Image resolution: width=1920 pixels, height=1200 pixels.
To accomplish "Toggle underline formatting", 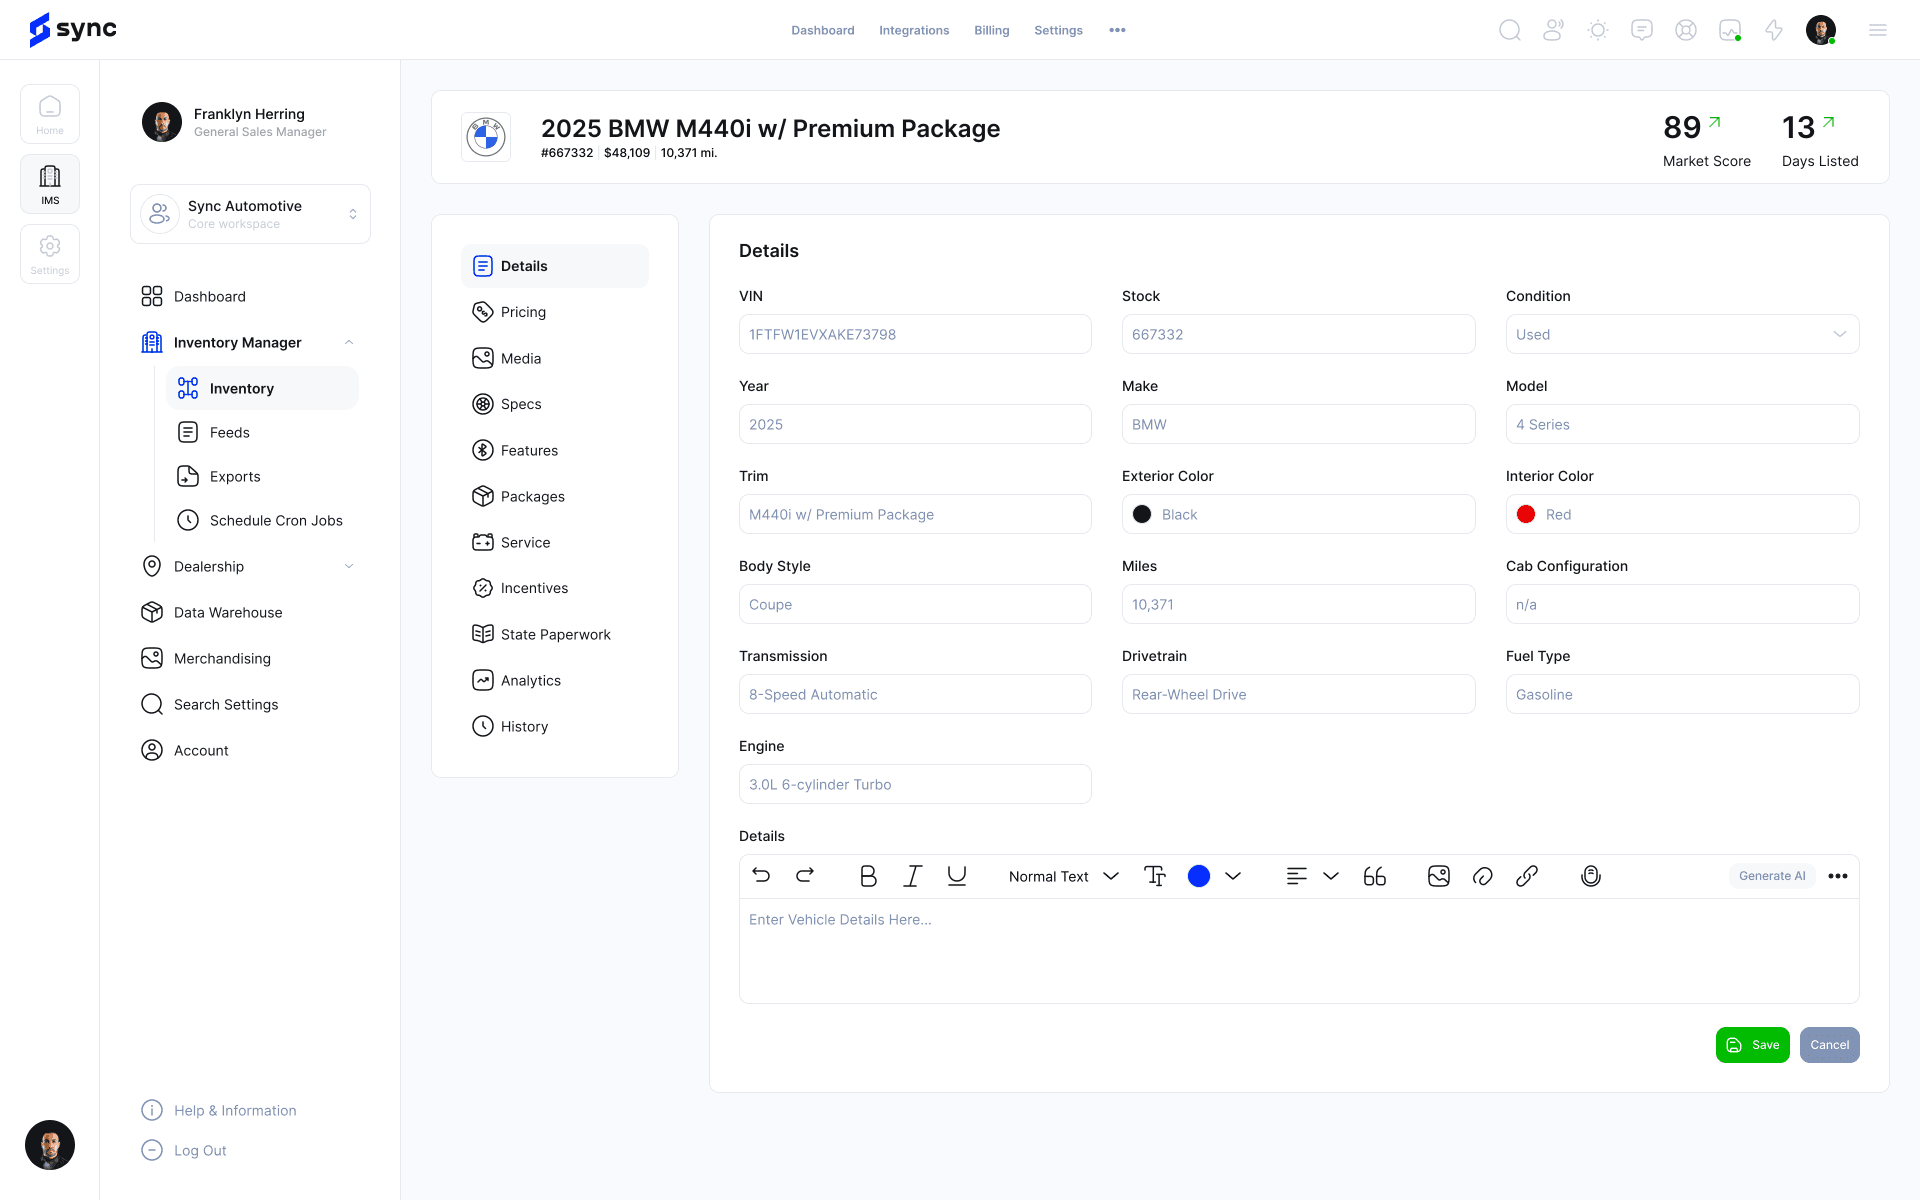I will tap(957, 876).
